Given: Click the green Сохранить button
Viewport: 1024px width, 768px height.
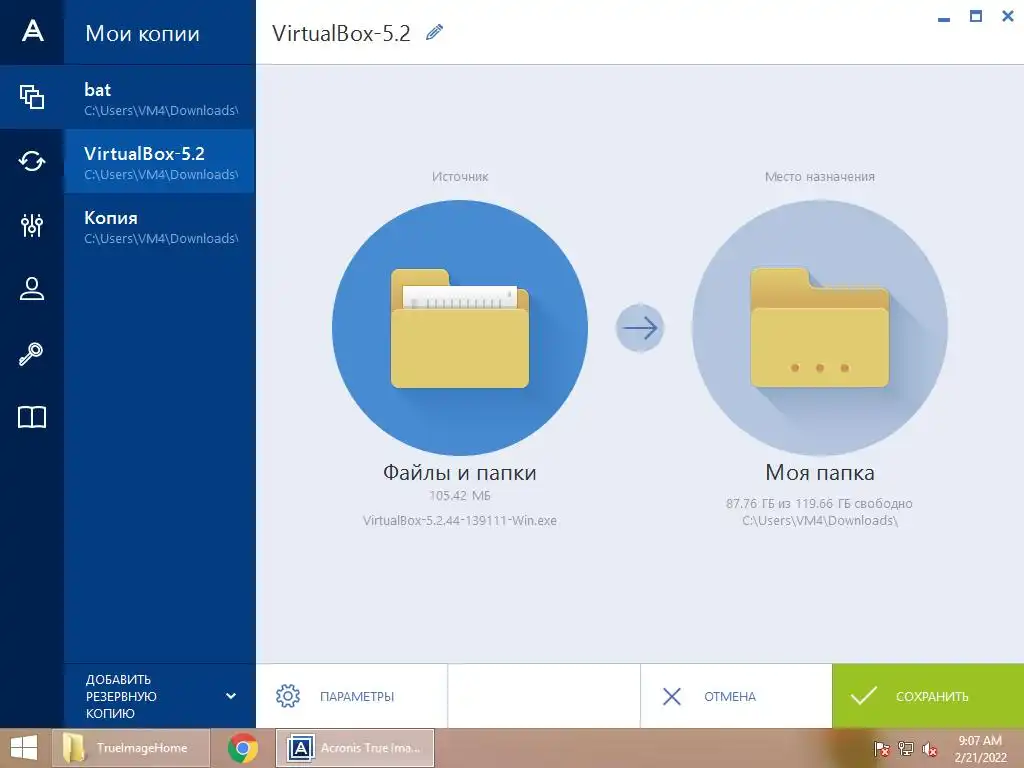Looking at the screenshot, I should click(x=928, y=696).
